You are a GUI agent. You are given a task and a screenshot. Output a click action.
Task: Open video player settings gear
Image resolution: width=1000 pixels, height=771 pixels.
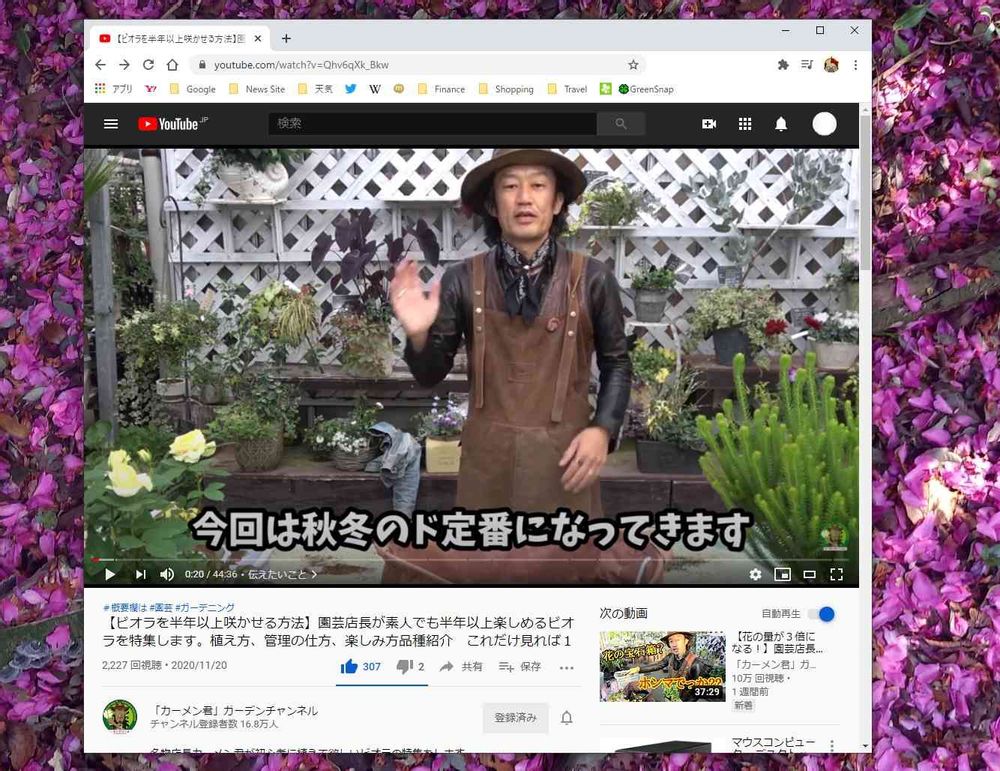(x=755, y=574)
